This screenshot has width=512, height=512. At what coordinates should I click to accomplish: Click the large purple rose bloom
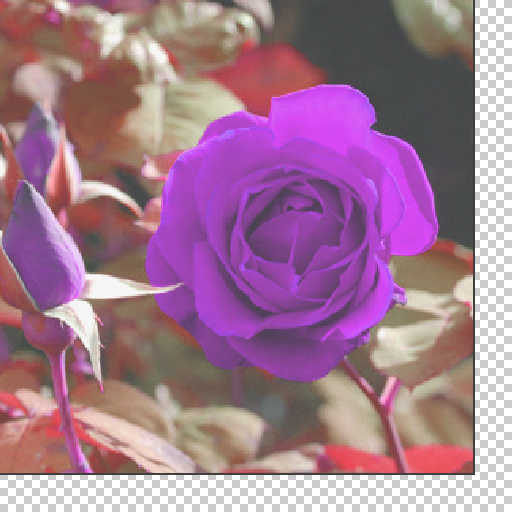pyautogui.click(x=292, y=233)
